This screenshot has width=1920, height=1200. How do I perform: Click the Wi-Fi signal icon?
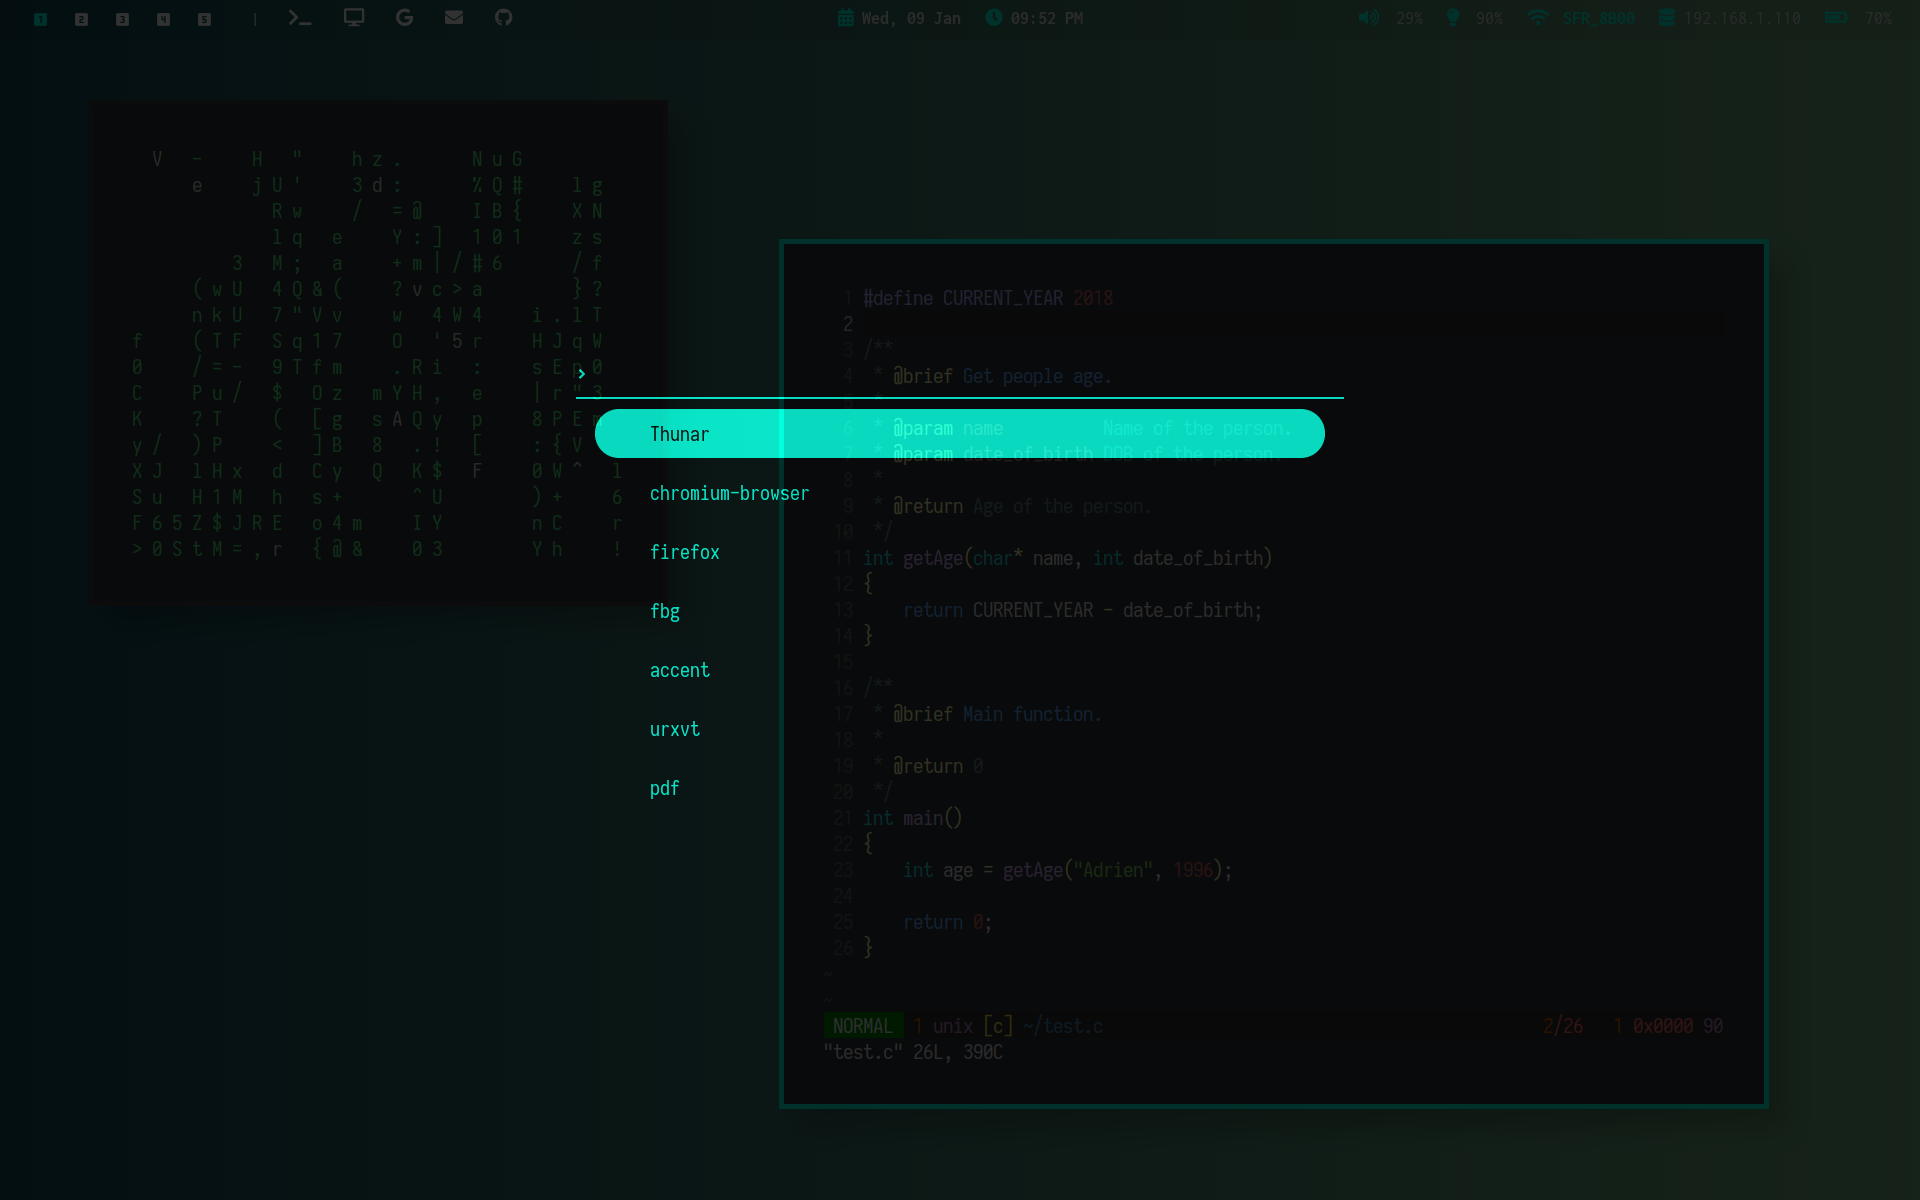point(1538,18)
